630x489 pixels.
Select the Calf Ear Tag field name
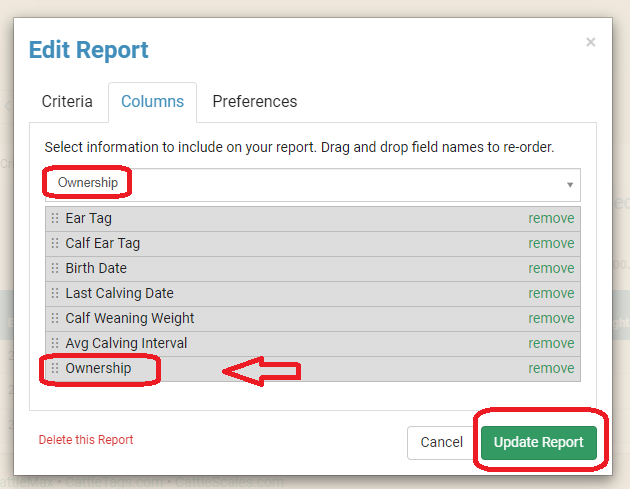pyautogui.click(x=103, y=243)
